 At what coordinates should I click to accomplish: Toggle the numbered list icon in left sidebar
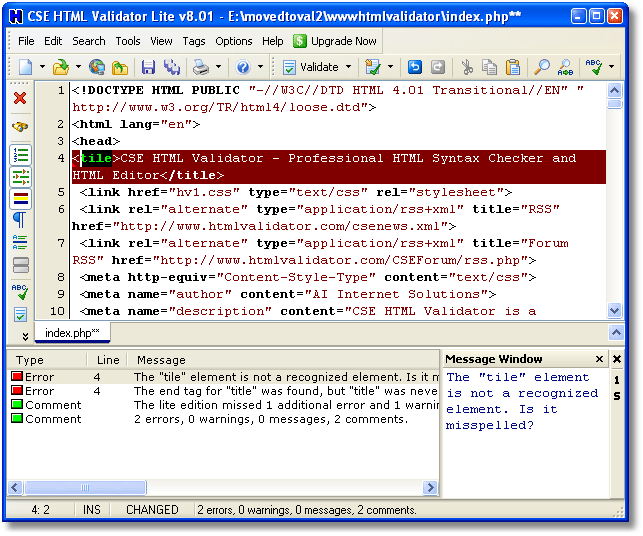21,155
